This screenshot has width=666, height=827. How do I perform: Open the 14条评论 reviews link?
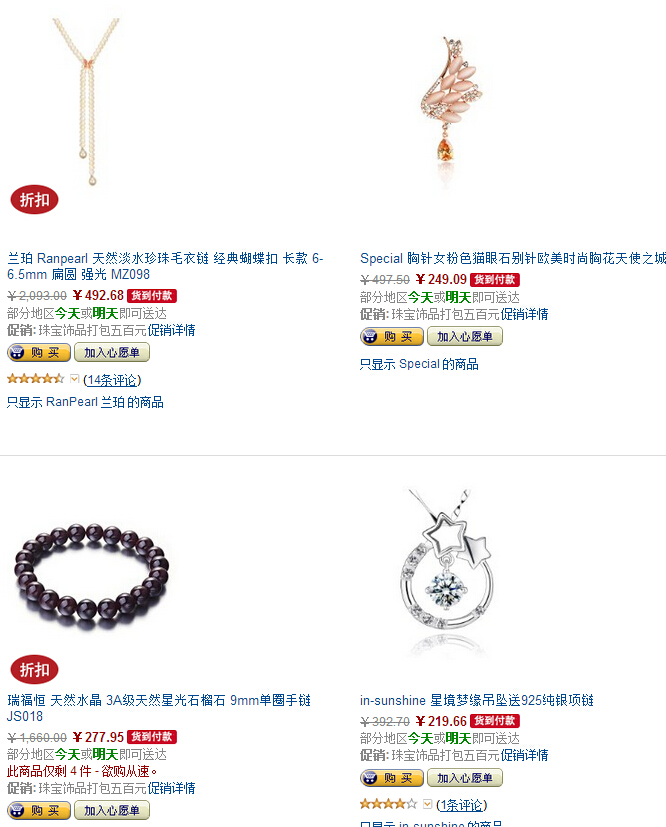tap(112, 380)
